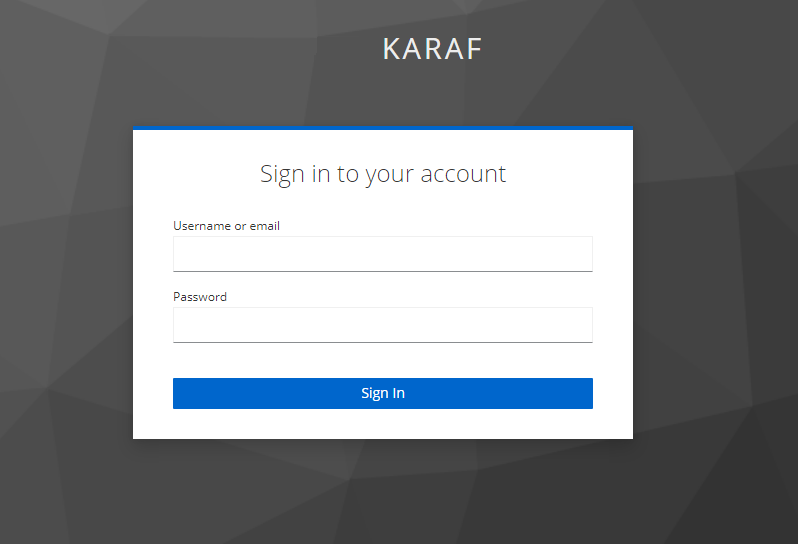The image size is (798, 544).
Task: Click the KARAF realm title
Action: click(x=432, y=49)
